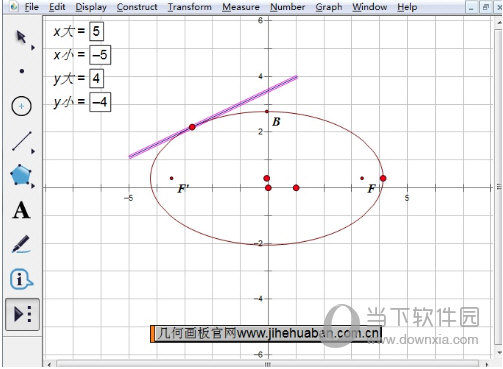Image resolution: width=503 pixels, height=369 pixels.
Task: Open the Custom Tools button
Action: click(x=22, y=314)
